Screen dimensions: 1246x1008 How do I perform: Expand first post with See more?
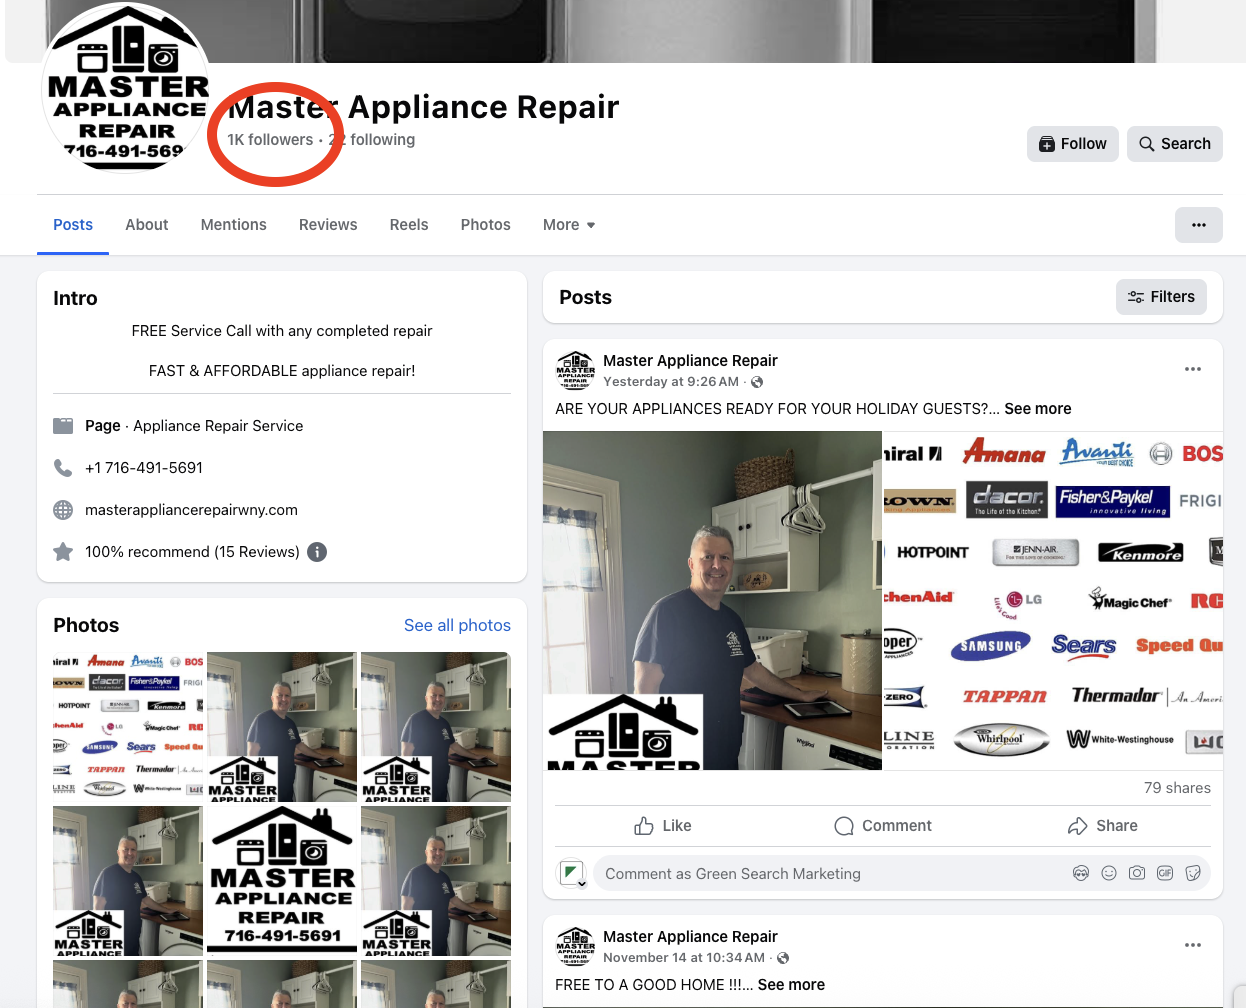pyautogui.click(x=1037, y=409)
